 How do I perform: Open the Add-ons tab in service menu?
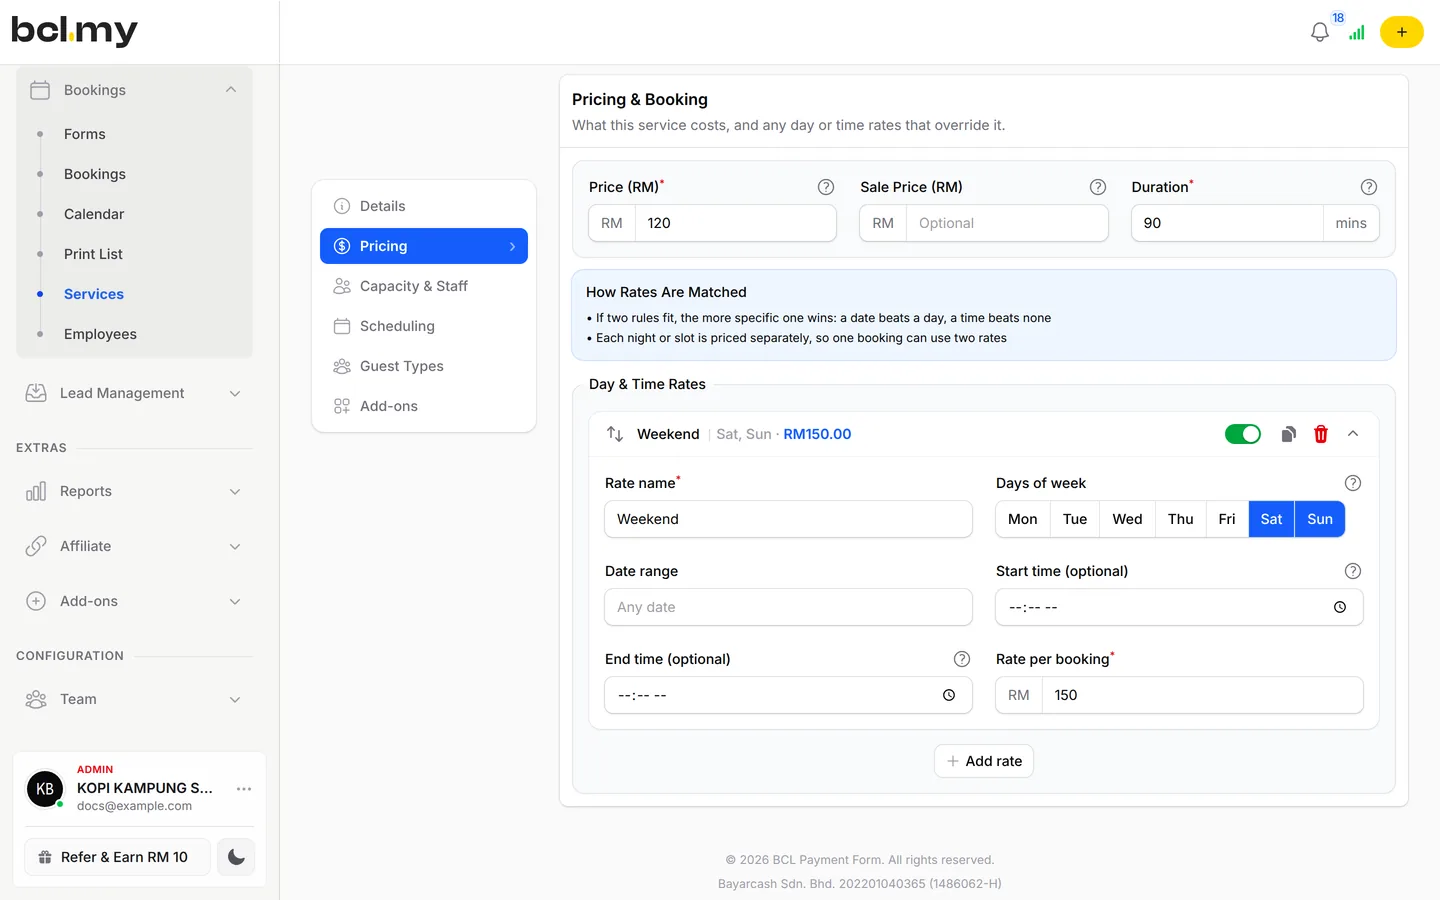[424, 406]
